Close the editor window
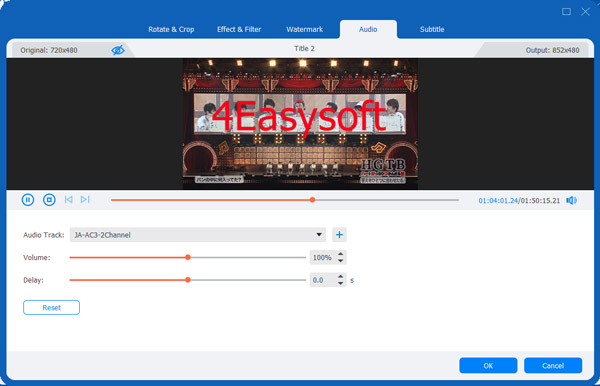The width and height of the screenshot is (600, 386). pyautogui.click(x=585, y=11)
